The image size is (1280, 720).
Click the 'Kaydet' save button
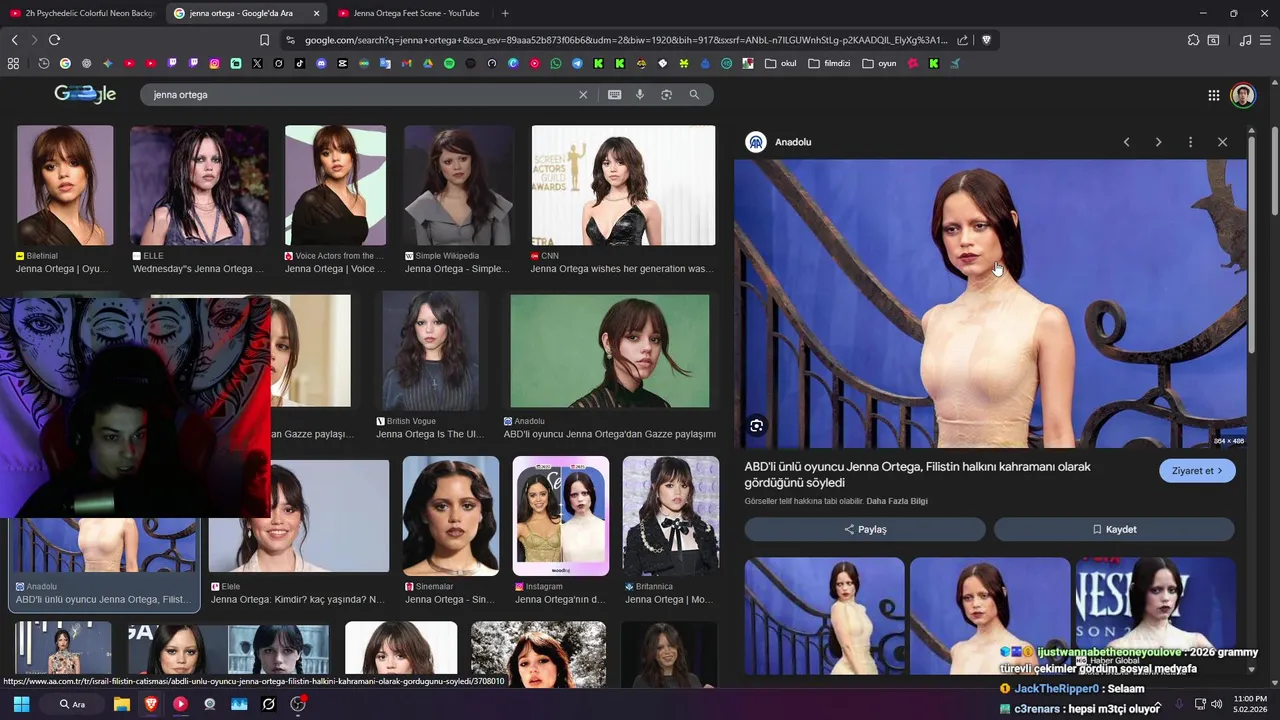pyautogui.click(x=1114, y=529)
